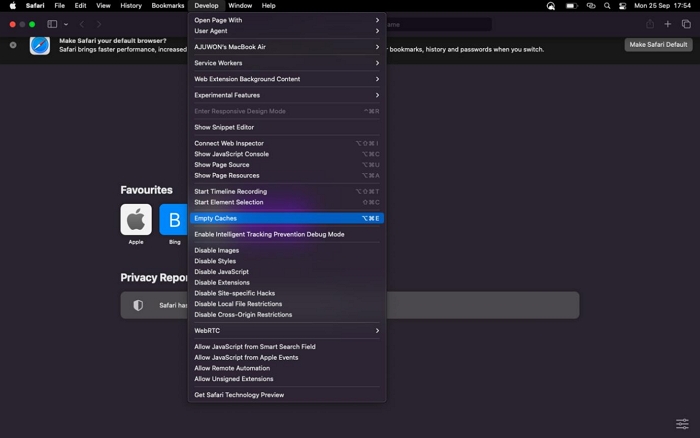
Task: Open the Apple favourite tile
Action: click(x=136, y=219)
